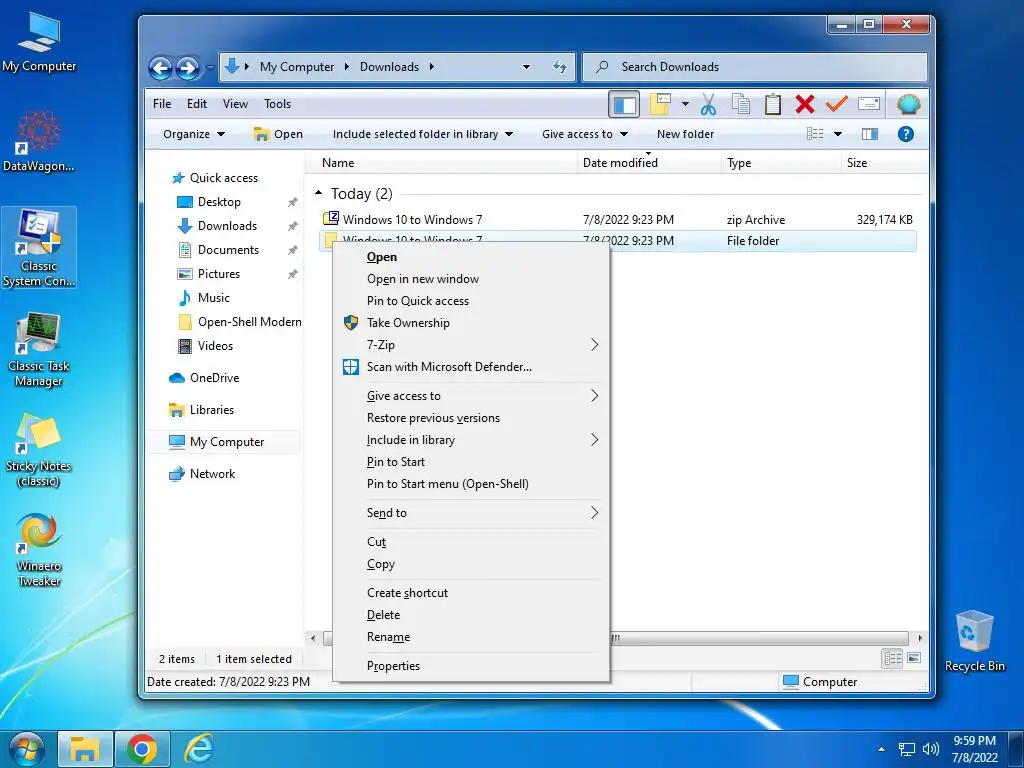The image size is (1024, 768).
Task: Click the Open toolbar button
Action: [x=278, y=134]
